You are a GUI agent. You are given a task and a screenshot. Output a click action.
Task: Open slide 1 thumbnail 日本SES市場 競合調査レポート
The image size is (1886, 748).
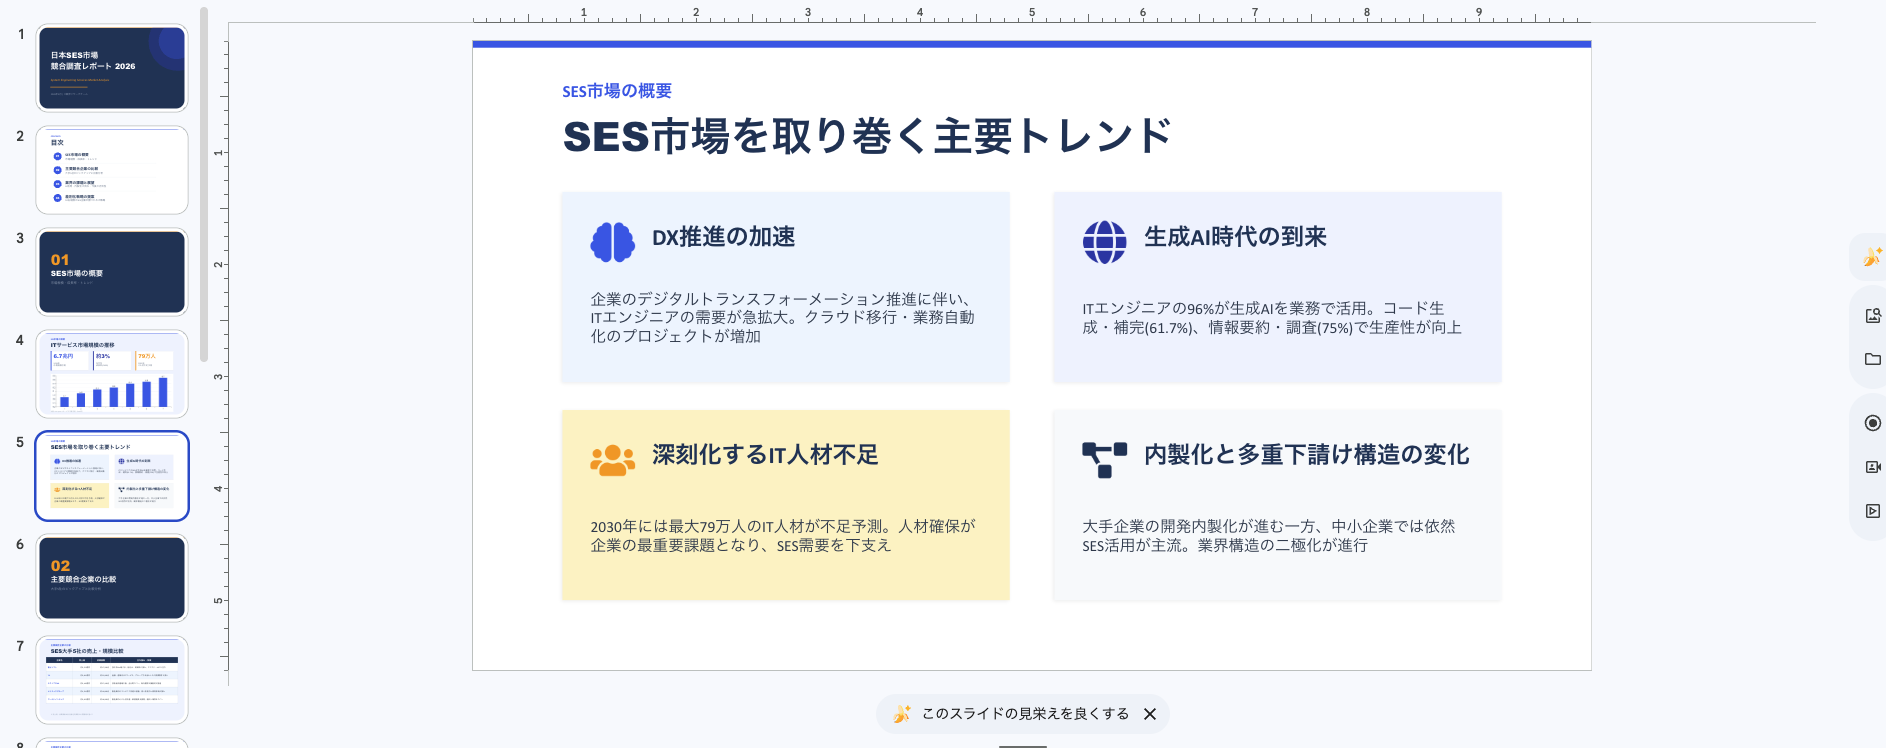(x=112, y=68)
